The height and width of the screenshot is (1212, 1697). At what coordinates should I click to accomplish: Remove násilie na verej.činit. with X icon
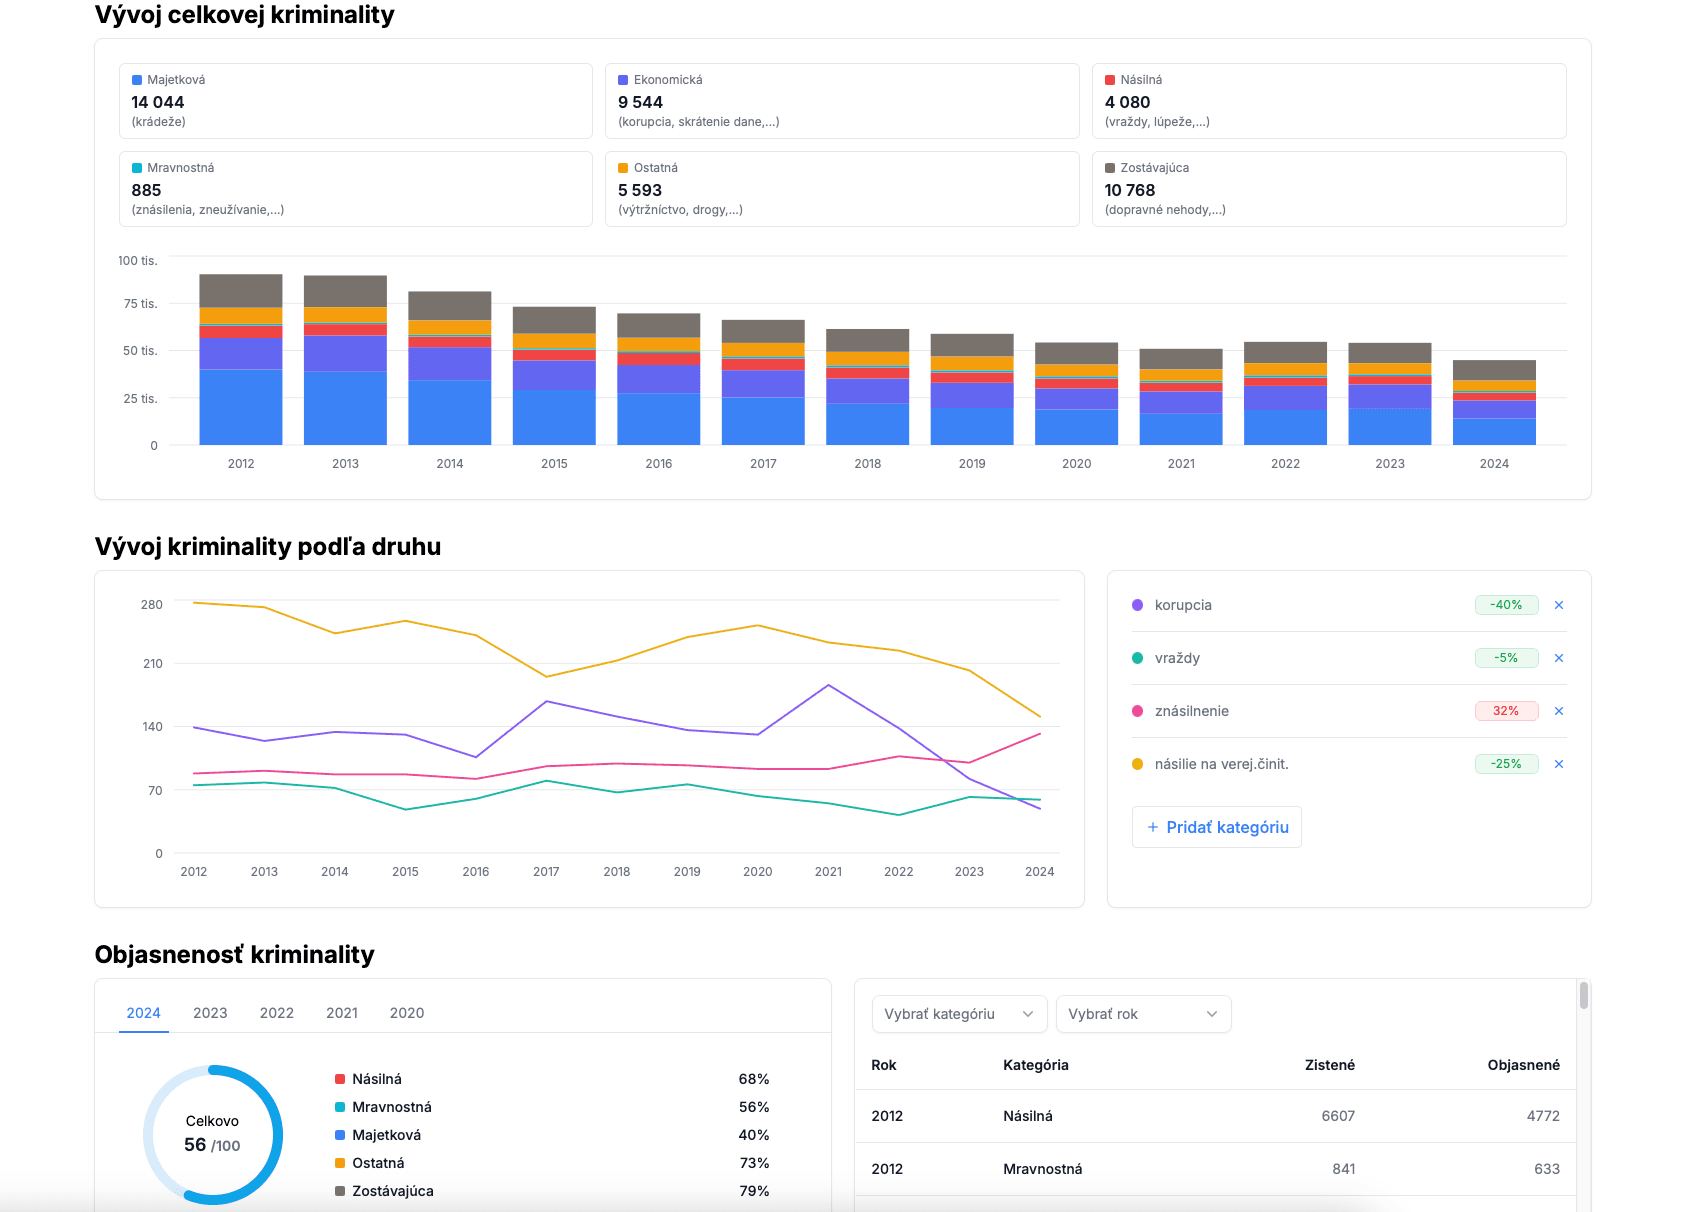pos(1558,764)
